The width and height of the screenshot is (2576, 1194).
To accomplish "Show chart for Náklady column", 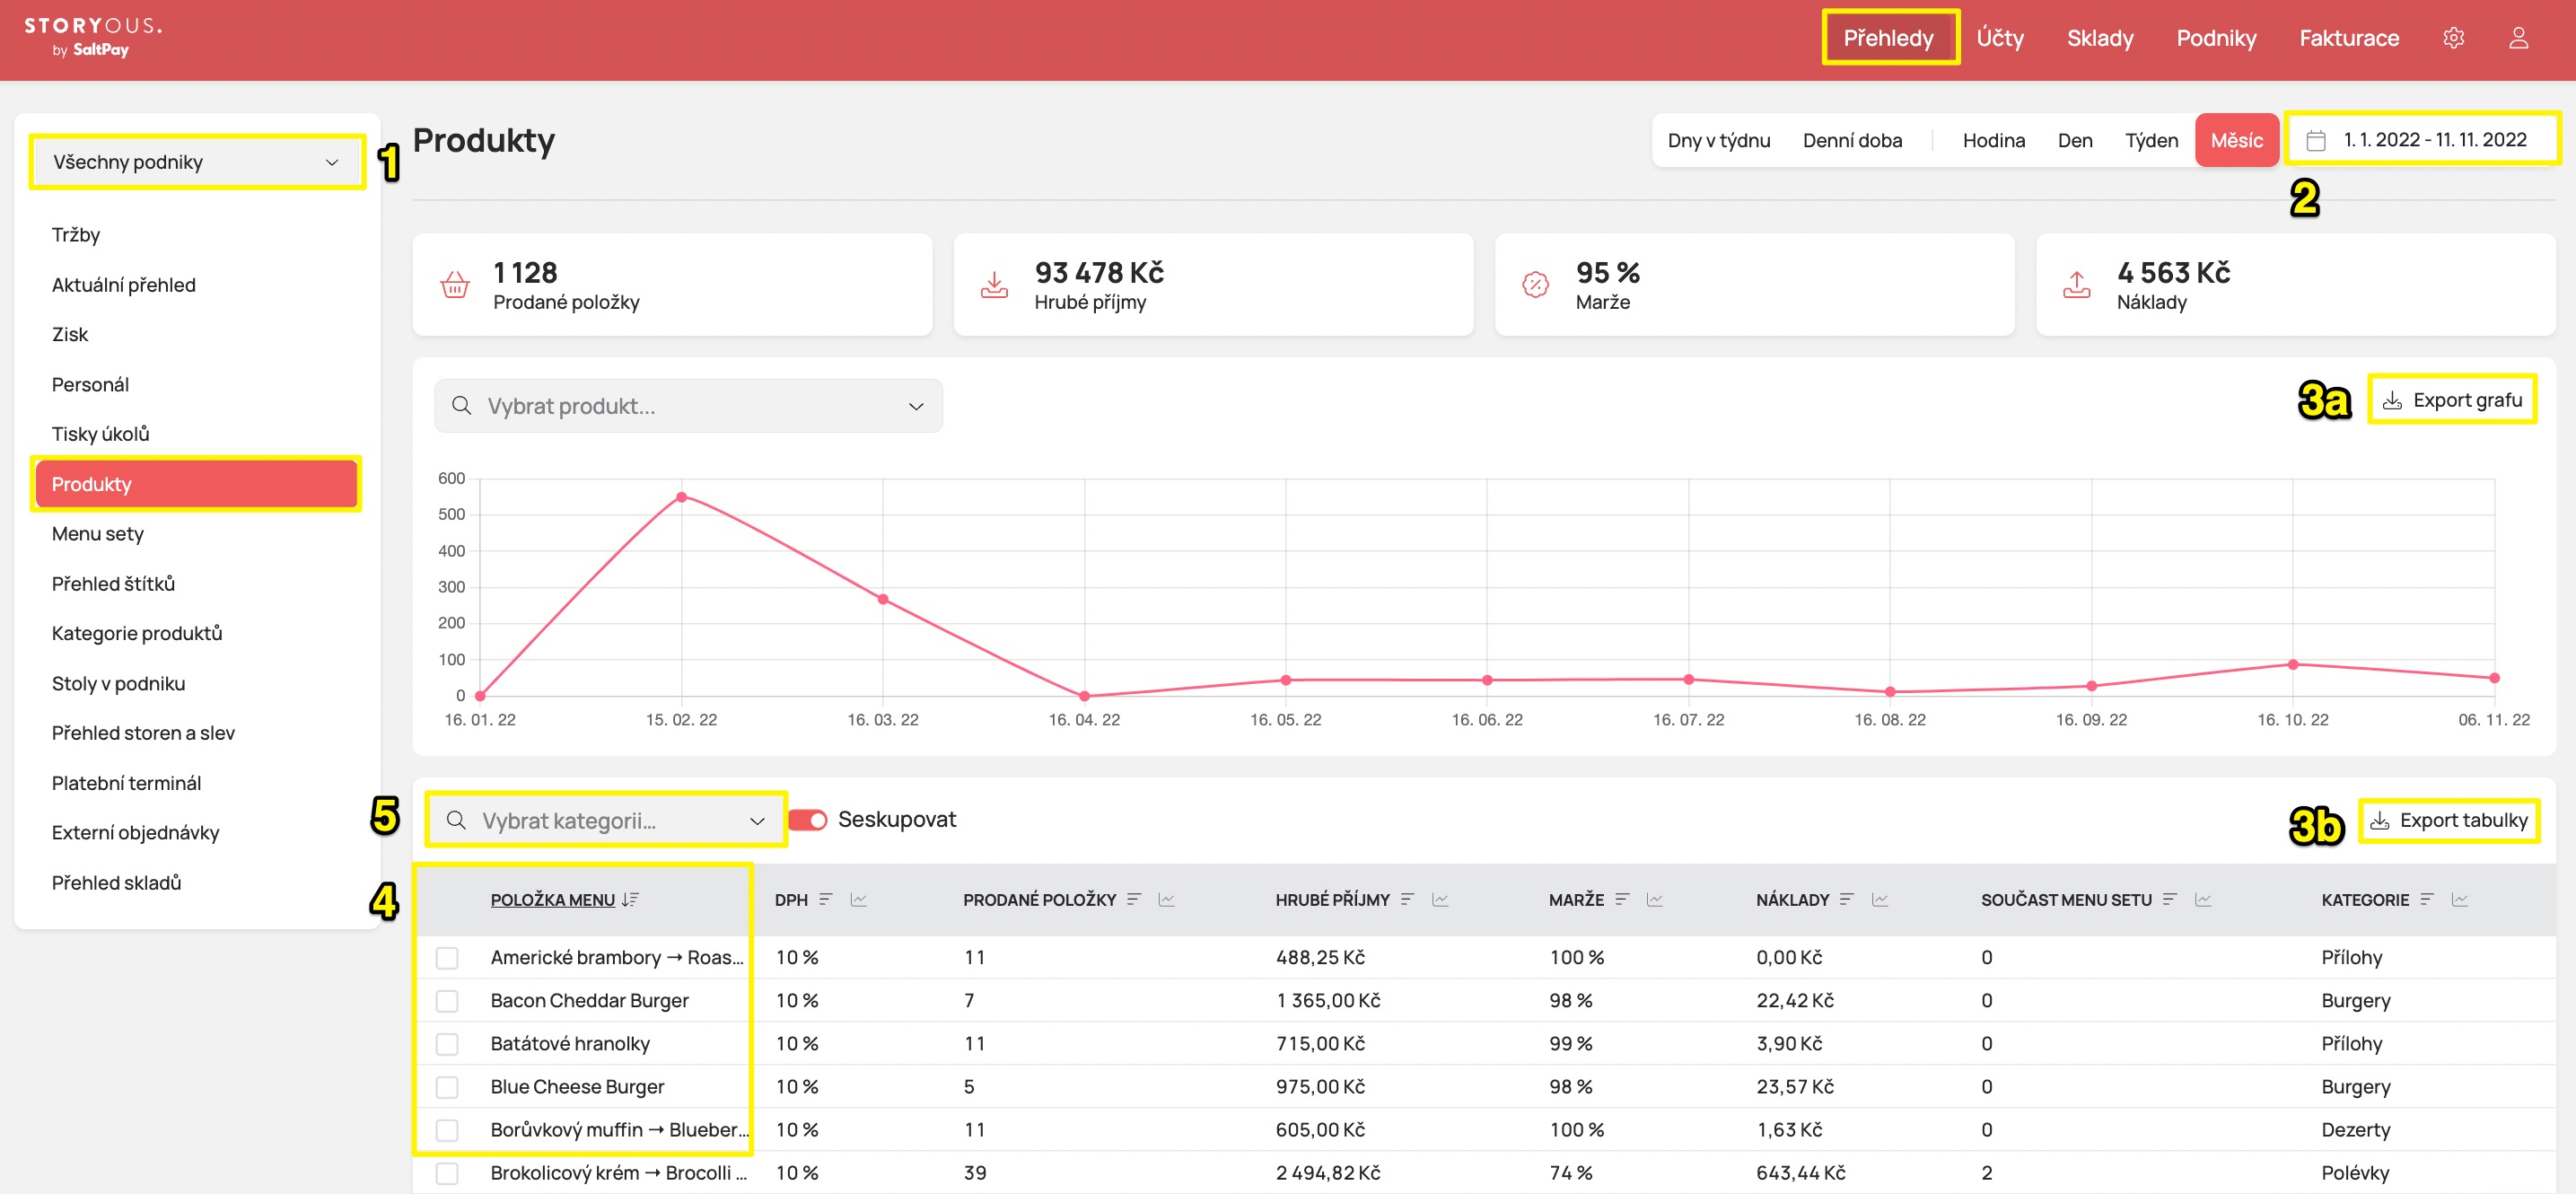I will pos(1880,899).
